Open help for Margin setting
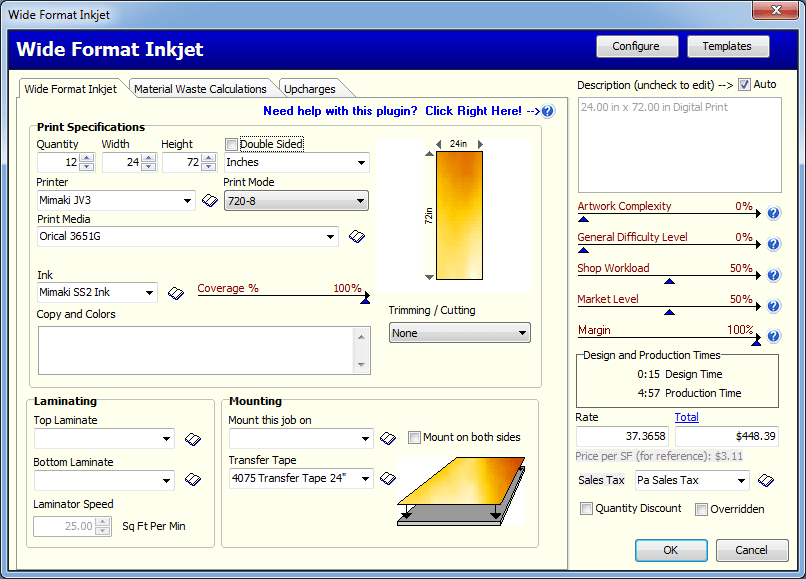Screen dimensions: 806x579 (x=772, y=336)
